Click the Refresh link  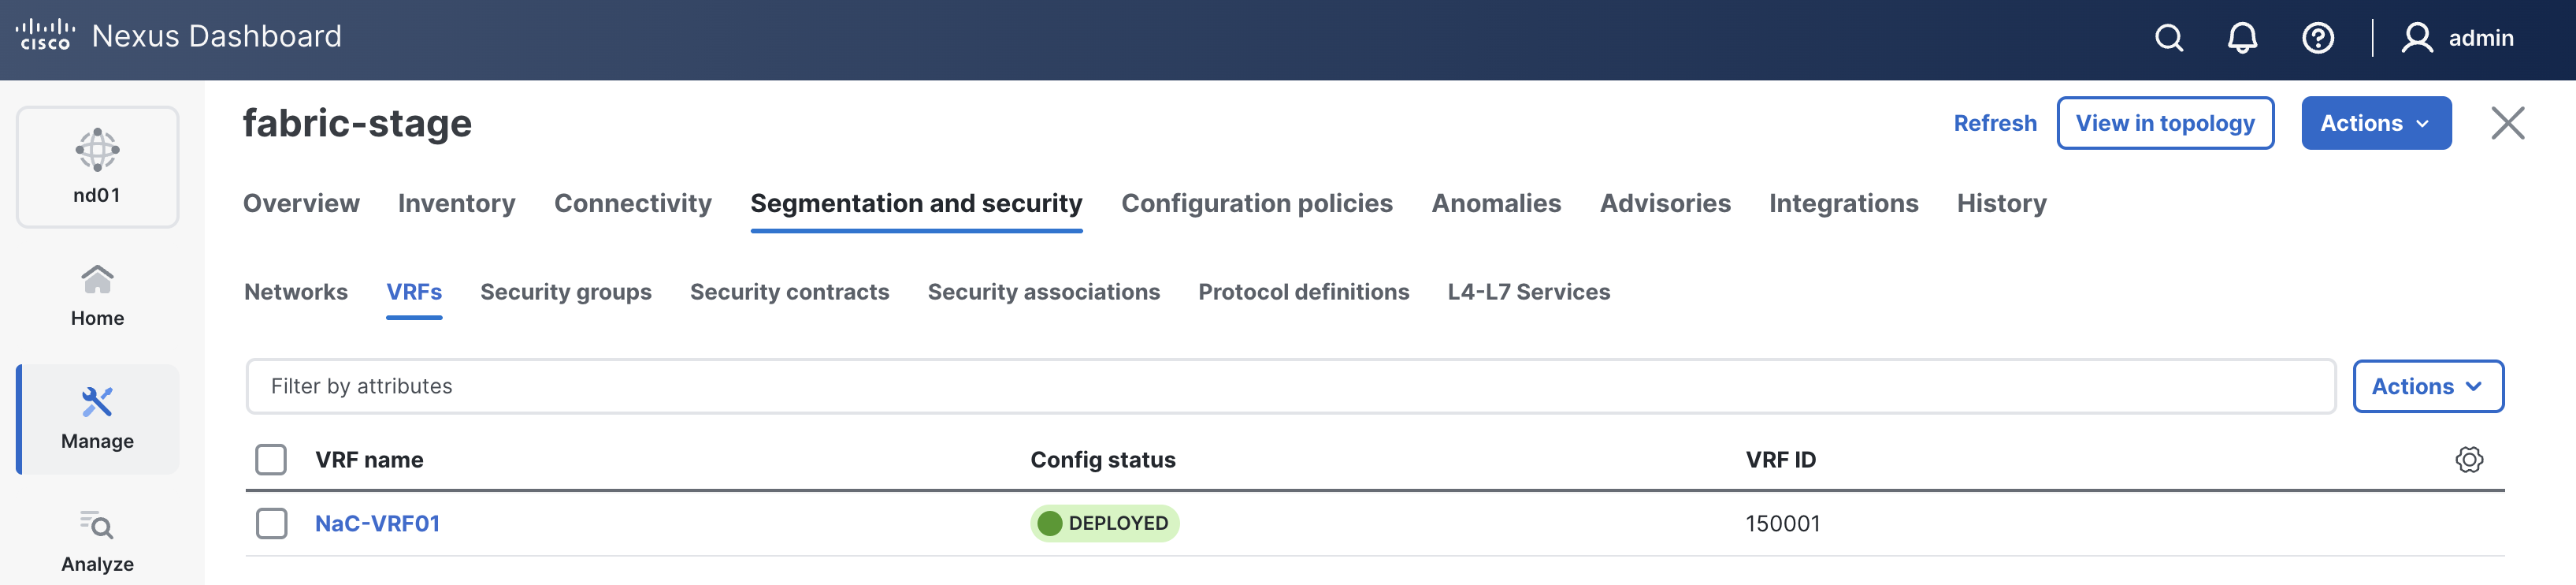[x=1994, y=123]
